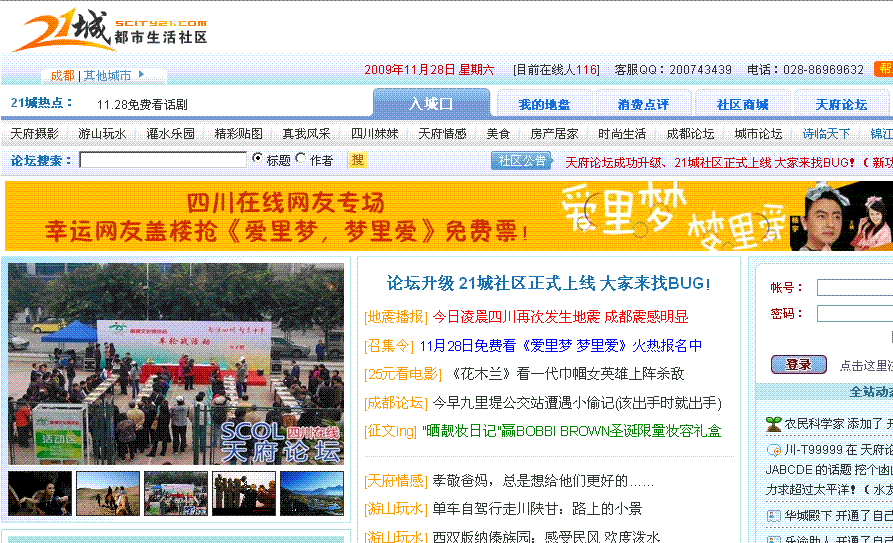Click the plant icon beside 农民科学家
This screenshot has height=543, width=893.
point(773,423)
